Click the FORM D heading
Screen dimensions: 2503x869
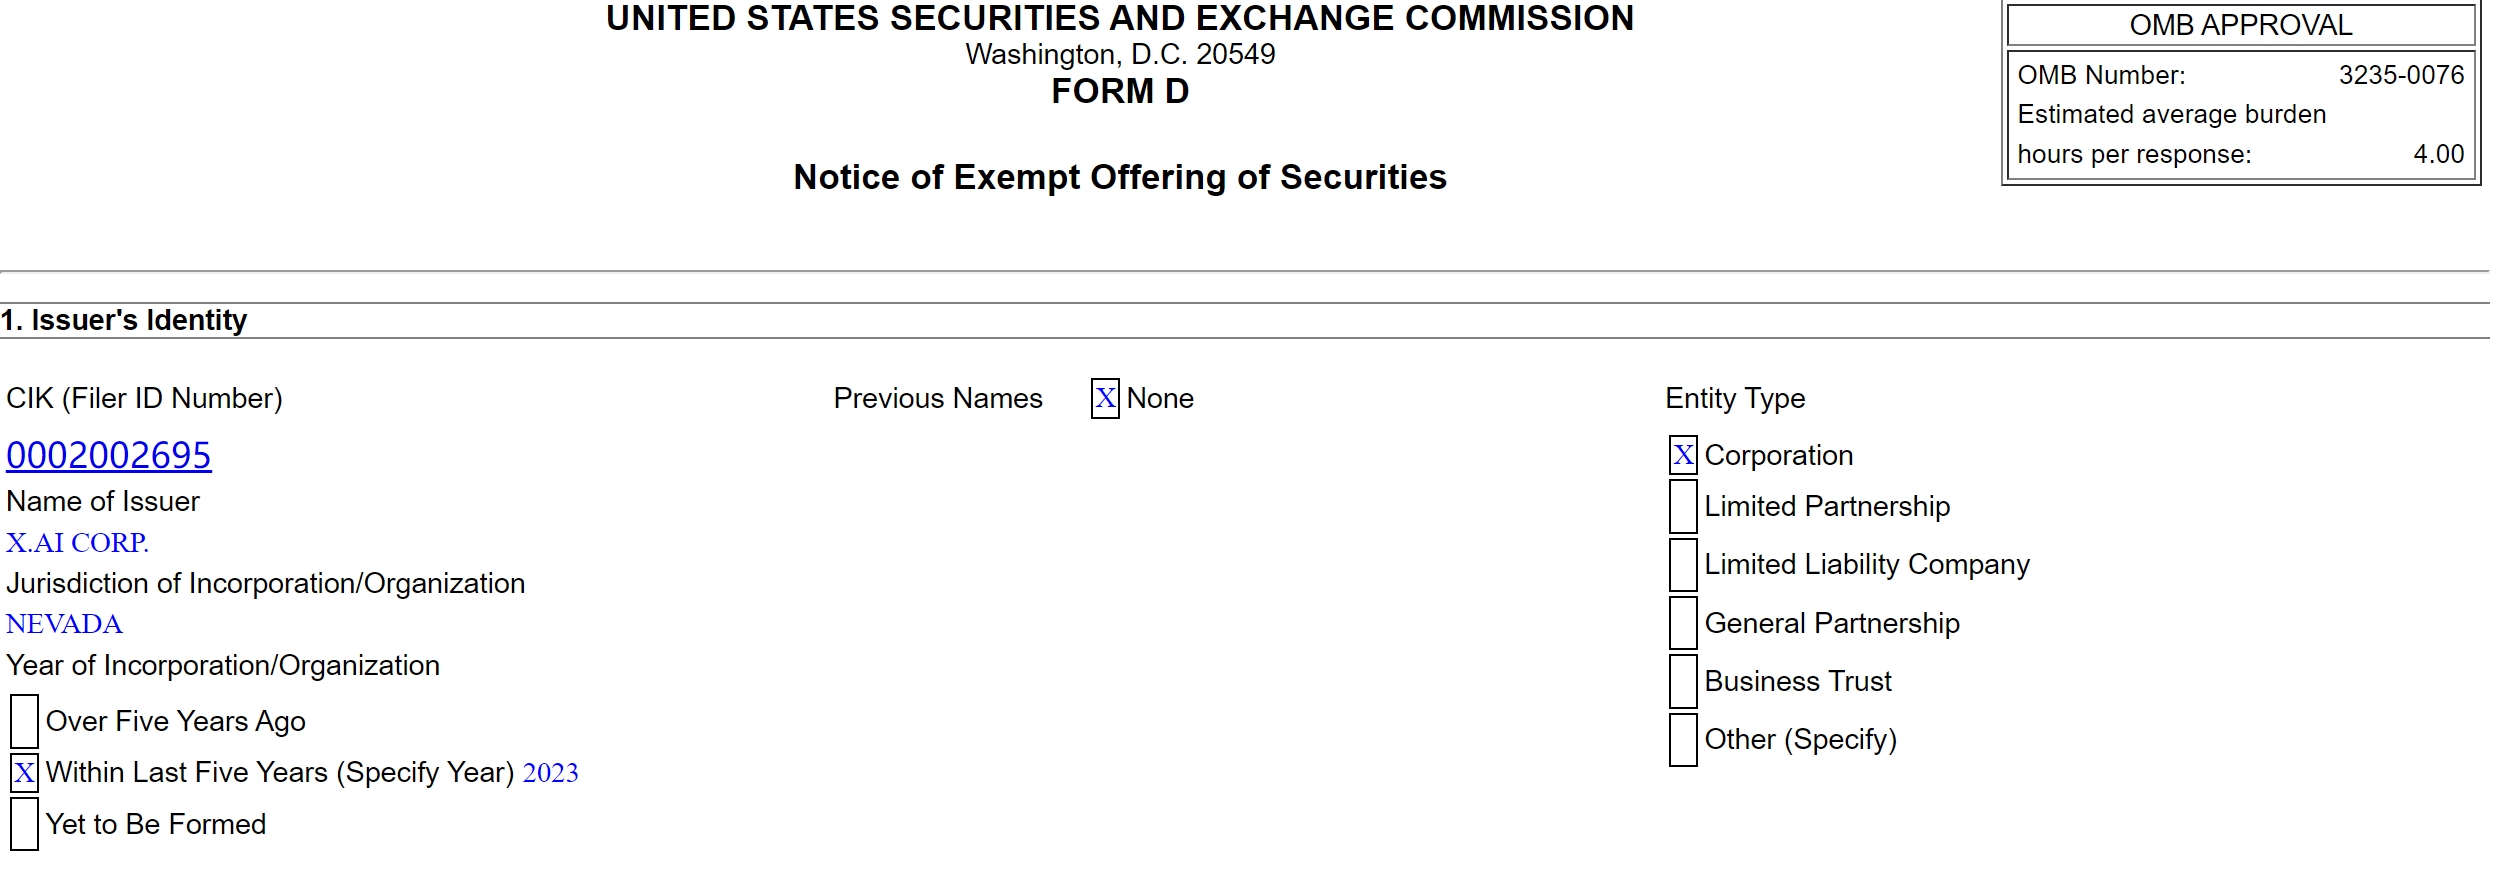1119,92
